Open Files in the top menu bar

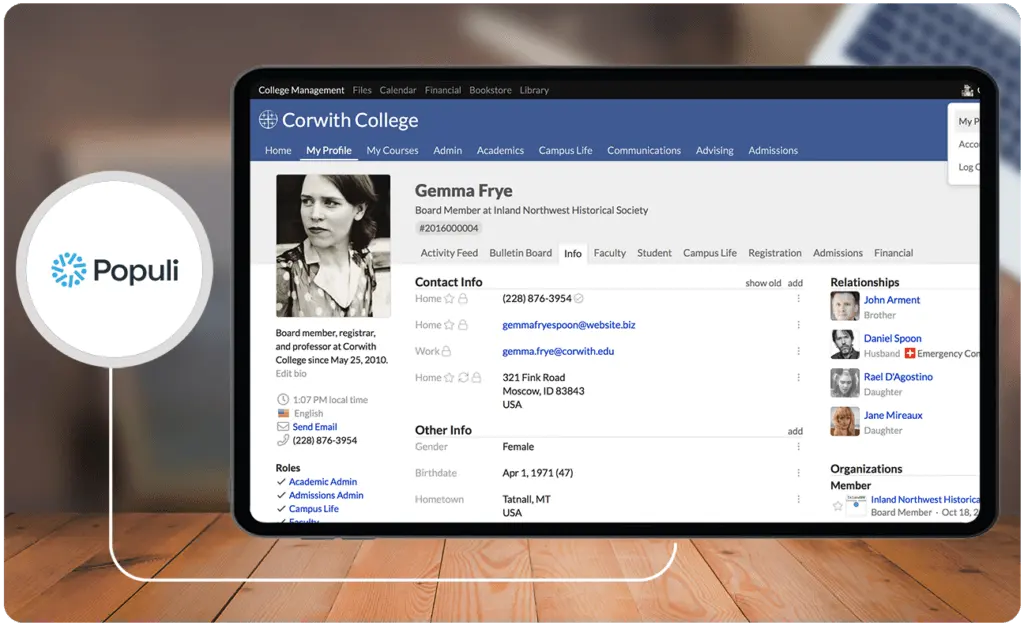pyautogui.click(x=362, y=90)
